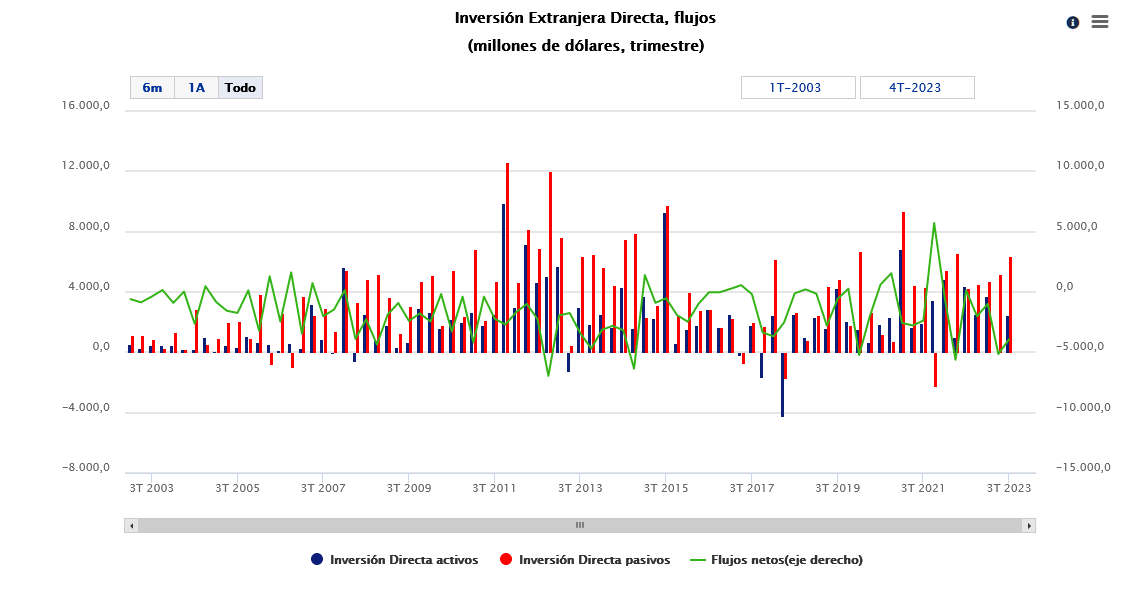Click the start date field 1T-2003
Viewport: 1140px width, 610px height.
coord(797,88)
